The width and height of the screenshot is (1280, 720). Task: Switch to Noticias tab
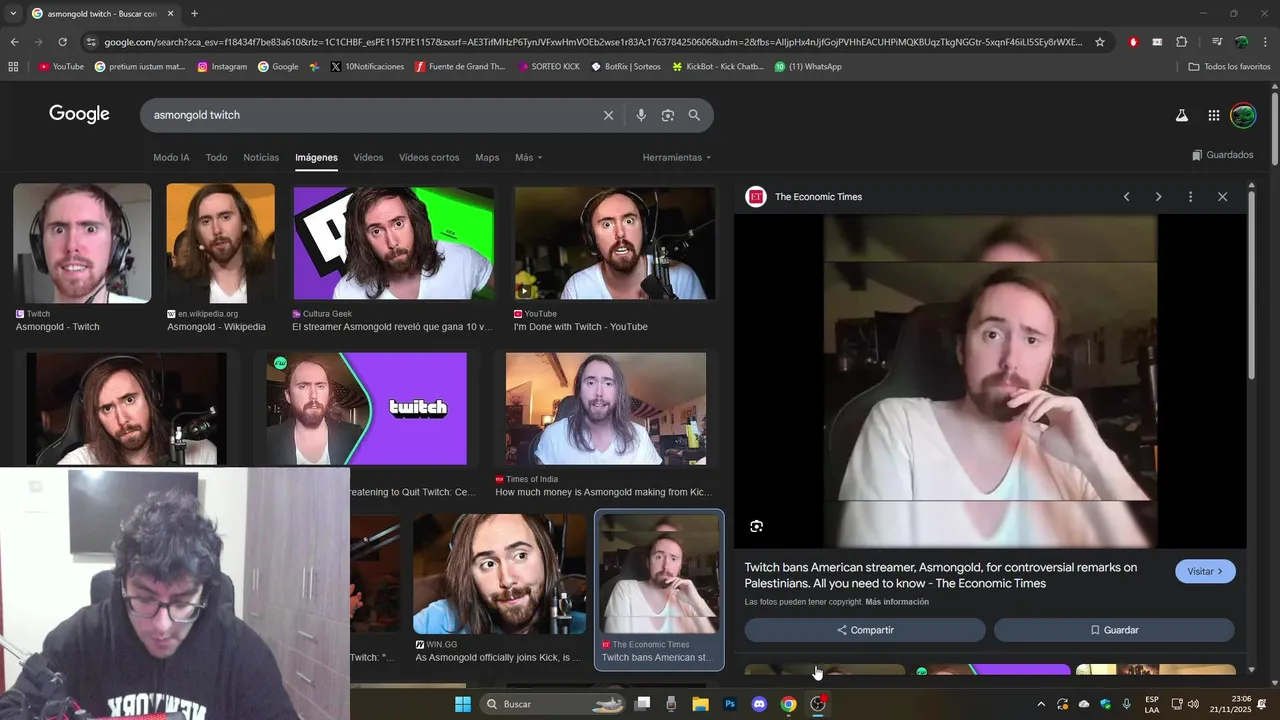tap(261, 158)
